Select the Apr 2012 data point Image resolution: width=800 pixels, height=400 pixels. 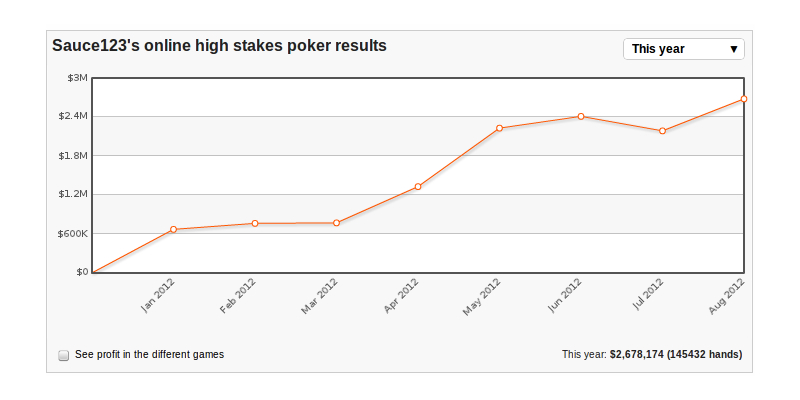[x=418, y=186]
